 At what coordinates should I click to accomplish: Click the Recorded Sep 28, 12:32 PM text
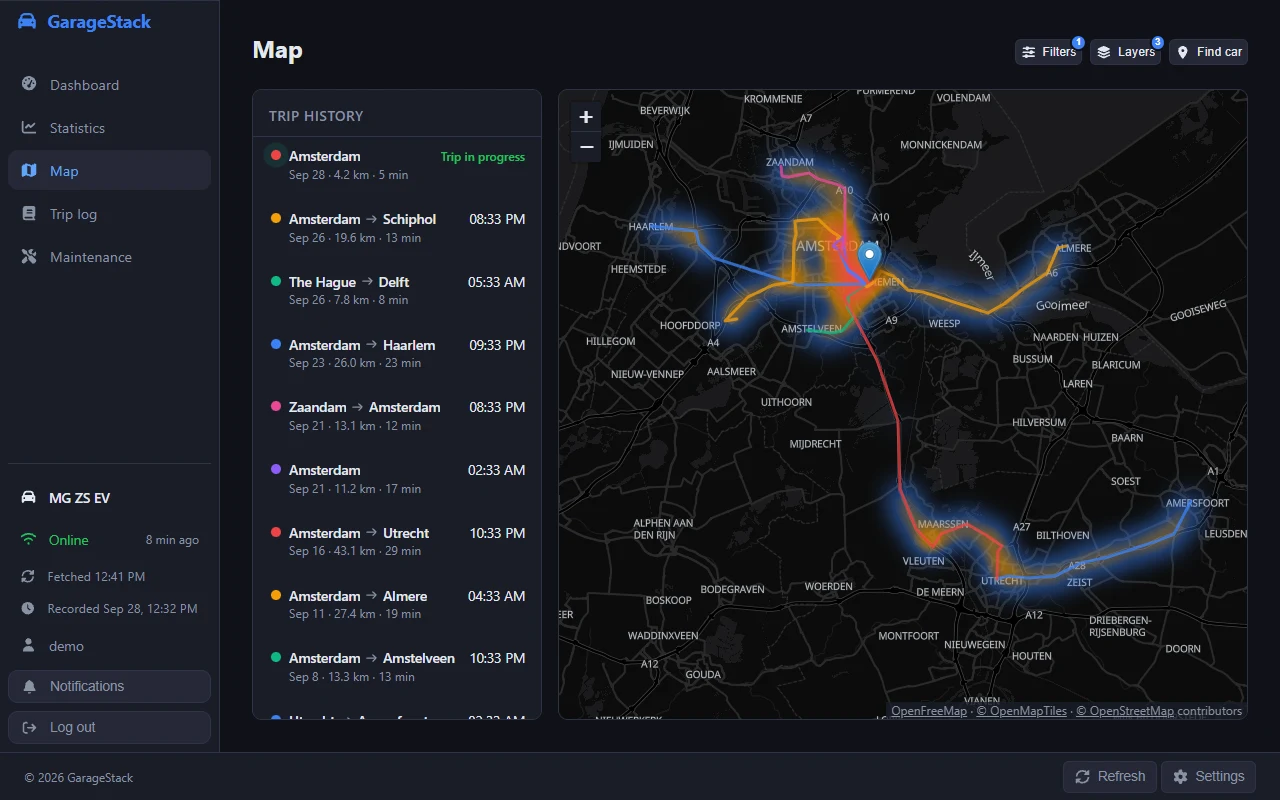point(122,609)
